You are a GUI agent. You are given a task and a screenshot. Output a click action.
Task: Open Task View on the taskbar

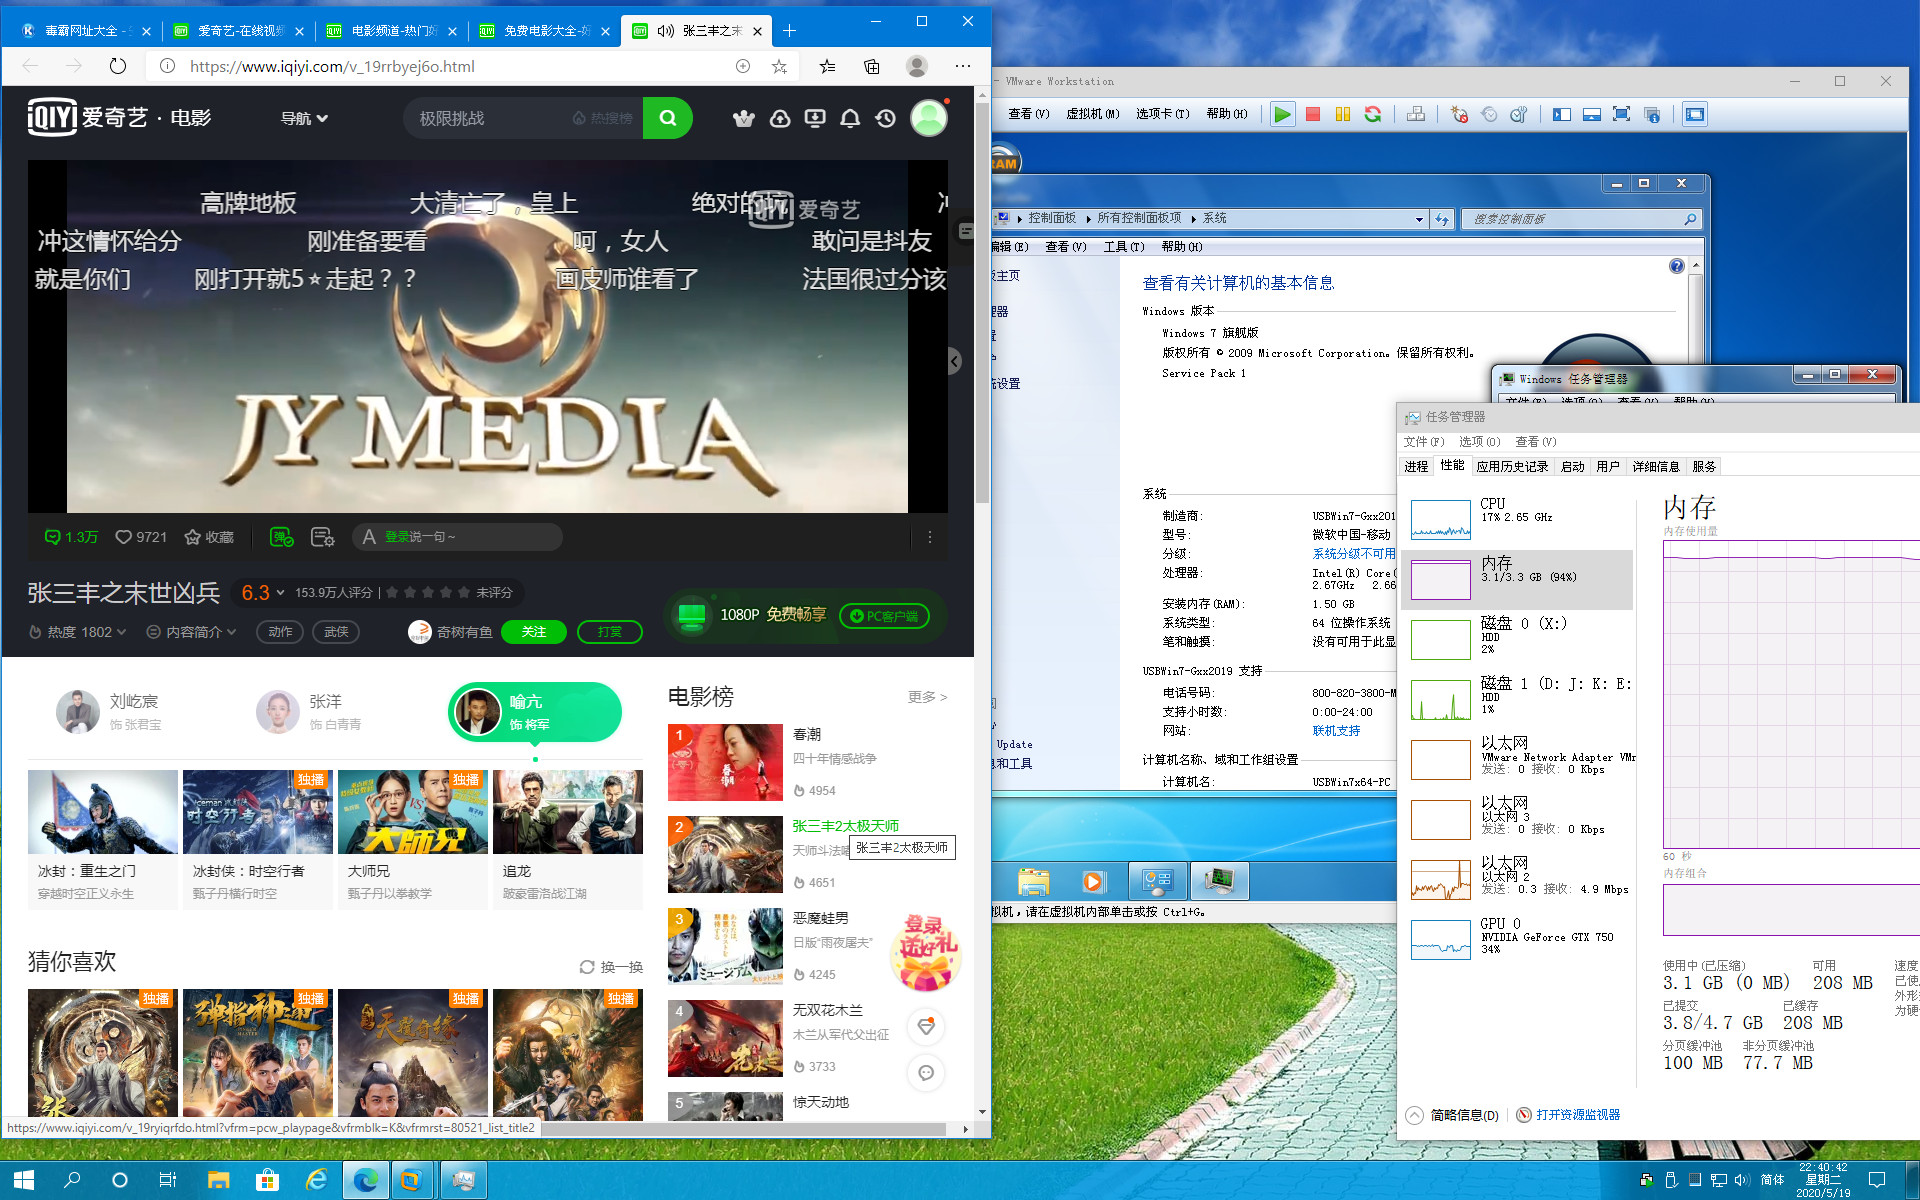168,1180
